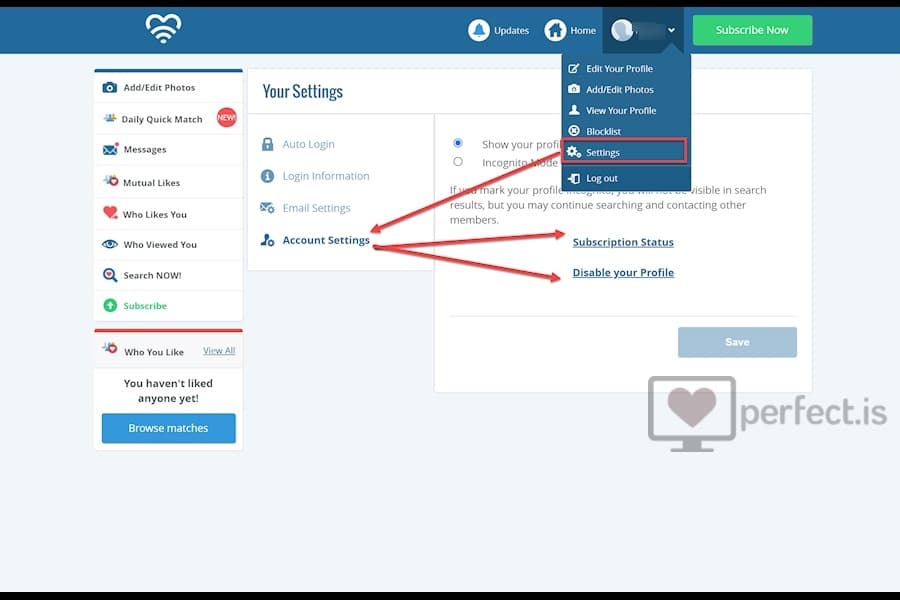Open the Subscription Status link

(x=623, y=242)
